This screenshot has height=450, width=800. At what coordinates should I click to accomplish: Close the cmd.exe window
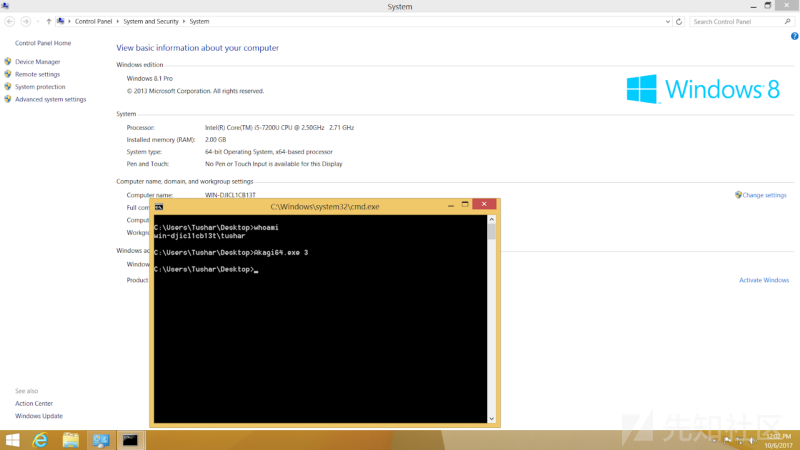tap(484, 204)
